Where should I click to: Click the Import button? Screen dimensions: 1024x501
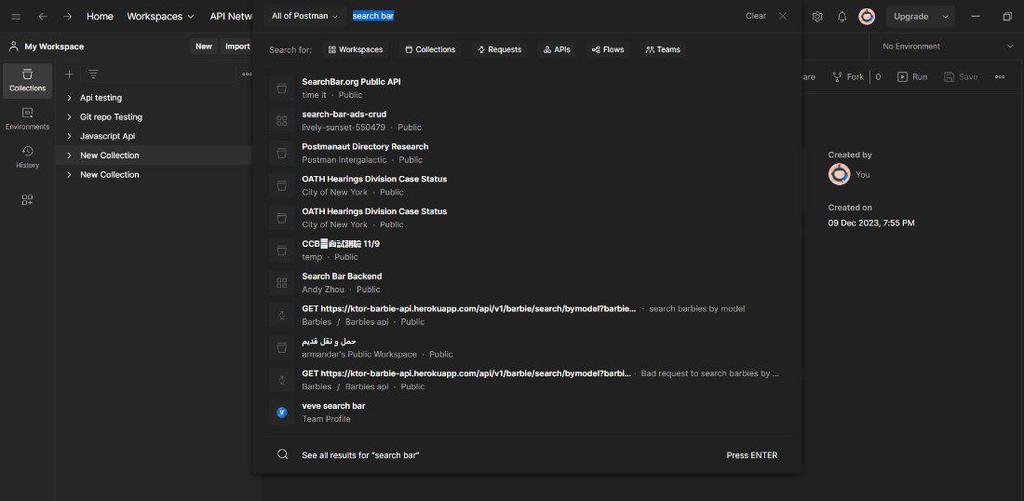click(x=238, y=46)
